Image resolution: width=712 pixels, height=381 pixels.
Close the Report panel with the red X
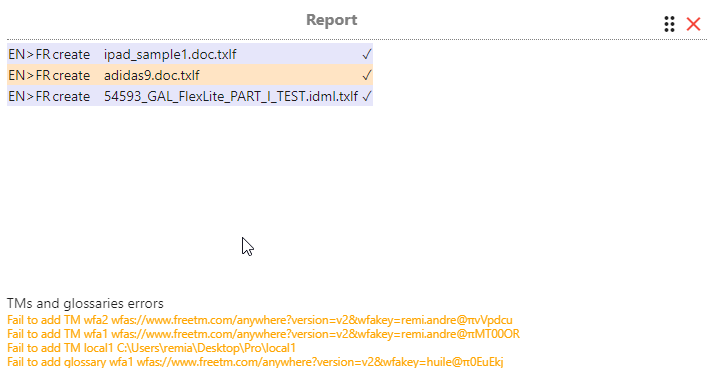(693, 24)
